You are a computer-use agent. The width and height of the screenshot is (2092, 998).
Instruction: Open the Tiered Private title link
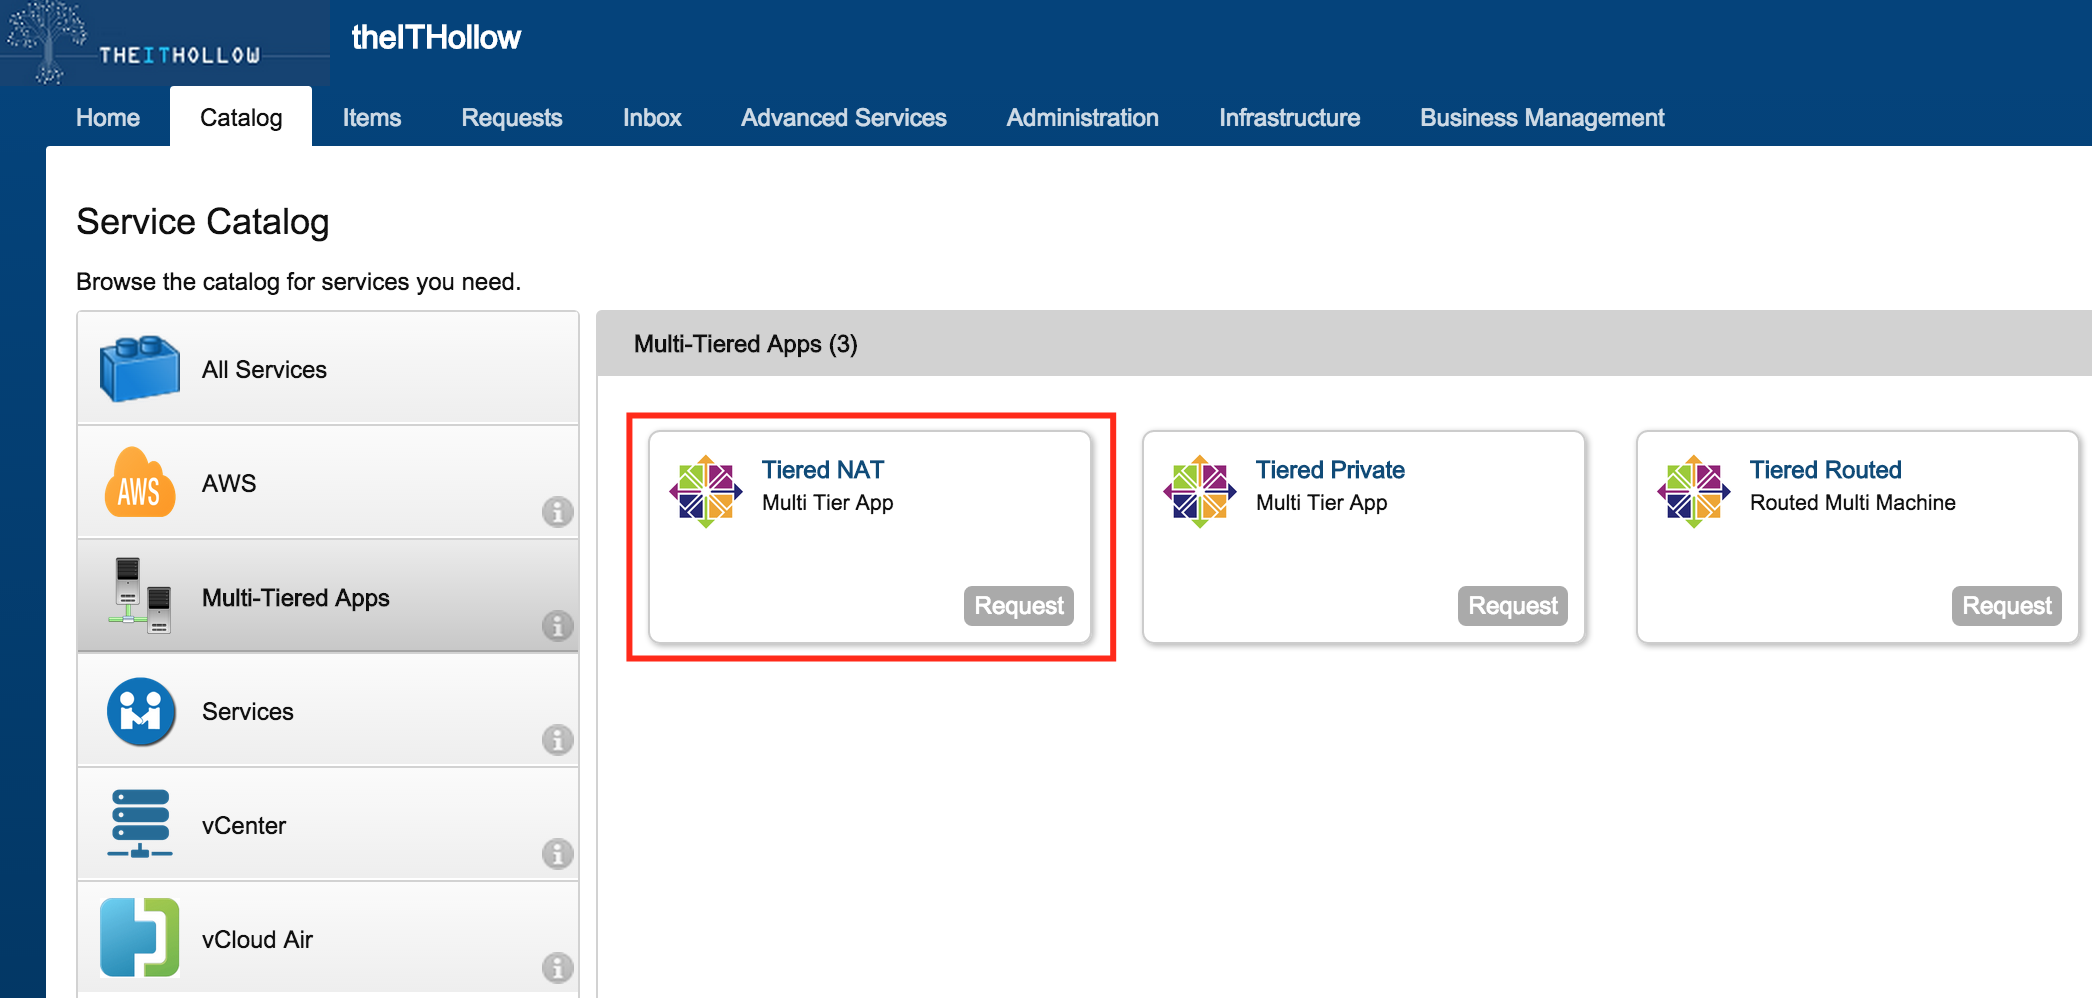pos(1329,470)
